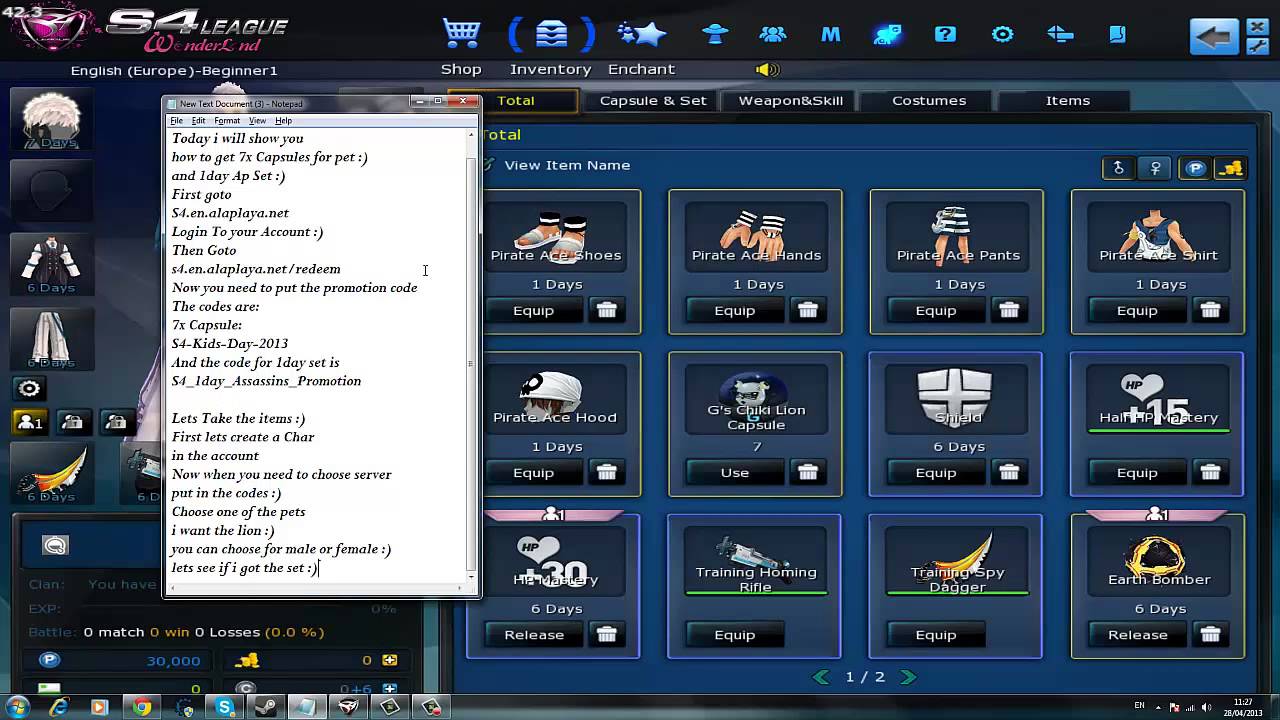Screen dimensions: 1280x720
Task: Open the Enchant stars icon
Action: tap(641, 34)
